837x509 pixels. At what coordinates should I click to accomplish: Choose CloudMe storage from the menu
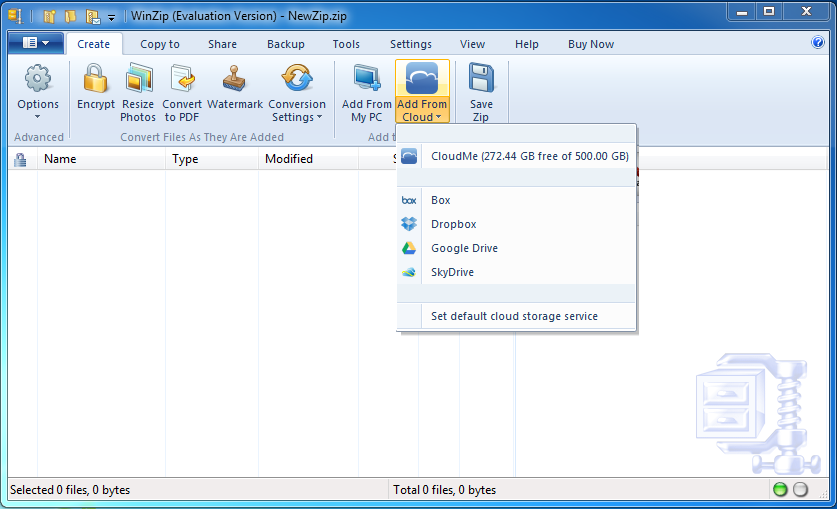(516, 156)
